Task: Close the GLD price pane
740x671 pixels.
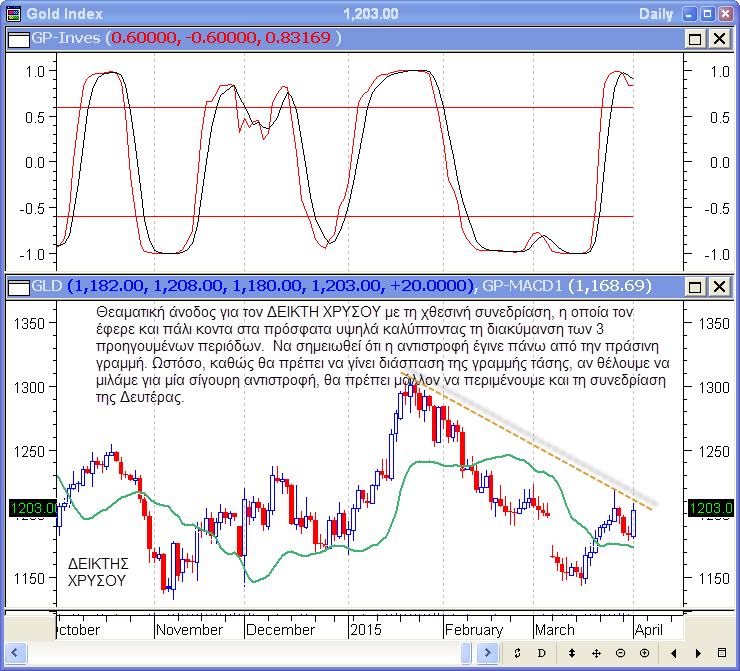Action: [x=720, y=286]
